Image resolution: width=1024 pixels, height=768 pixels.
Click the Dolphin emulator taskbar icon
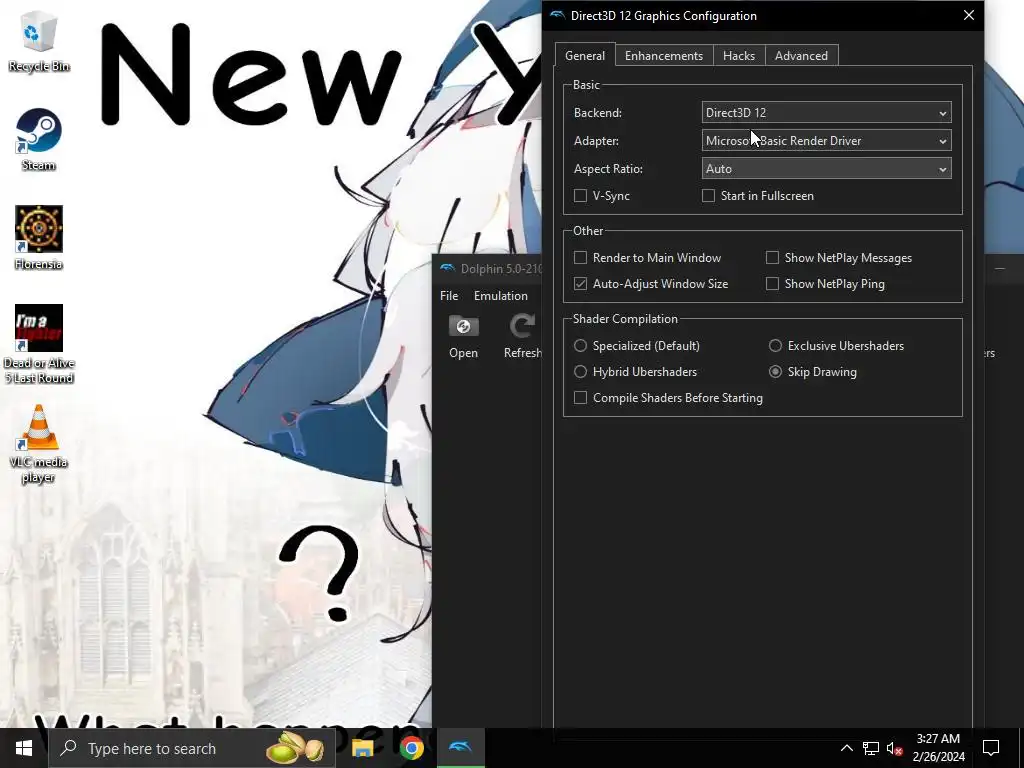pyautogui.click(x=460, y=748)
